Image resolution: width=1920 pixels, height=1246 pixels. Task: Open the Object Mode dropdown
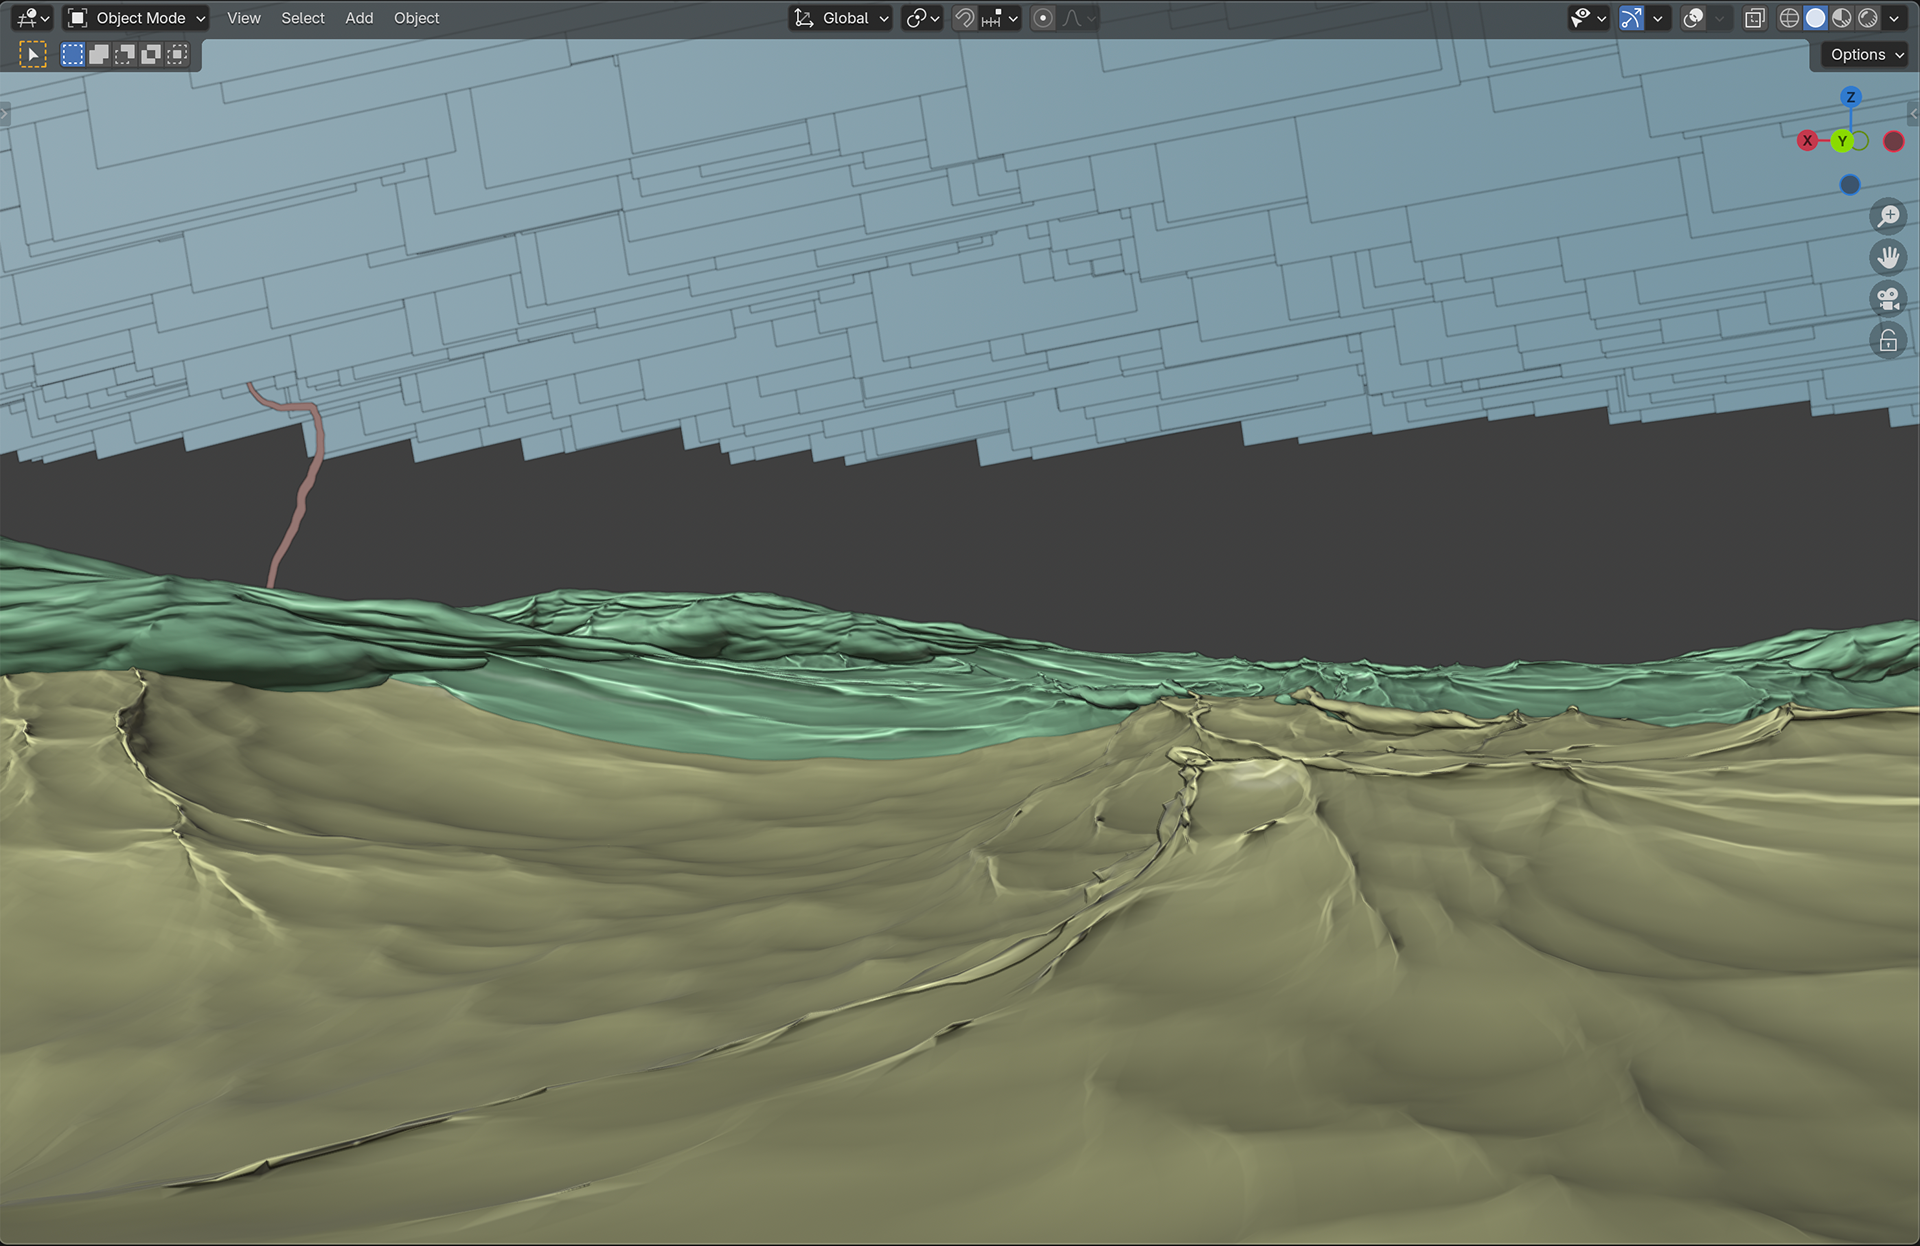136,18
